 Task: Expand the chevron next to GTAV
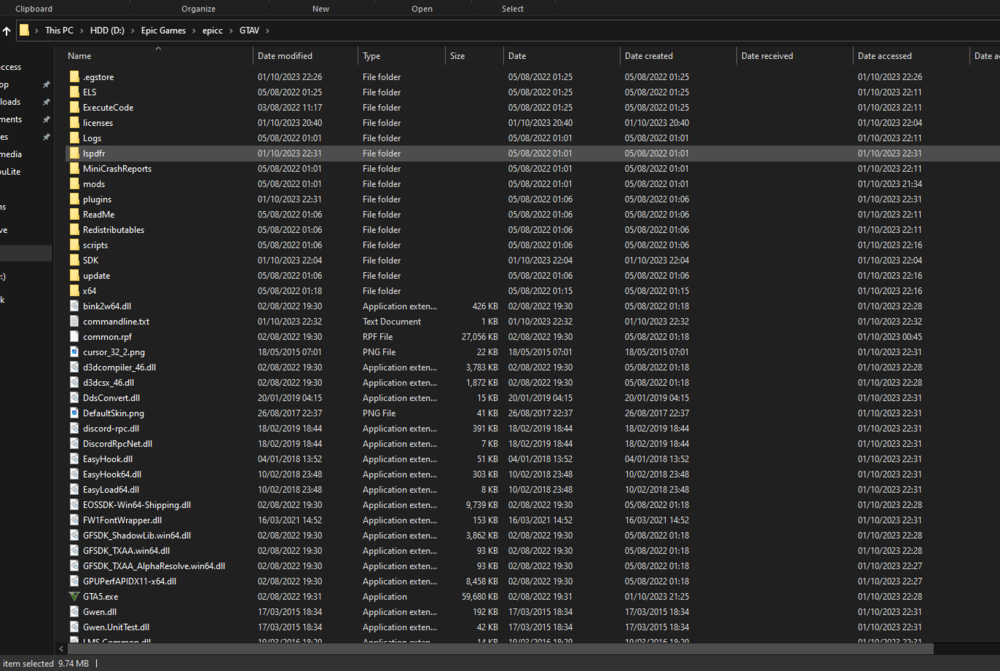(x=266, y=29)
